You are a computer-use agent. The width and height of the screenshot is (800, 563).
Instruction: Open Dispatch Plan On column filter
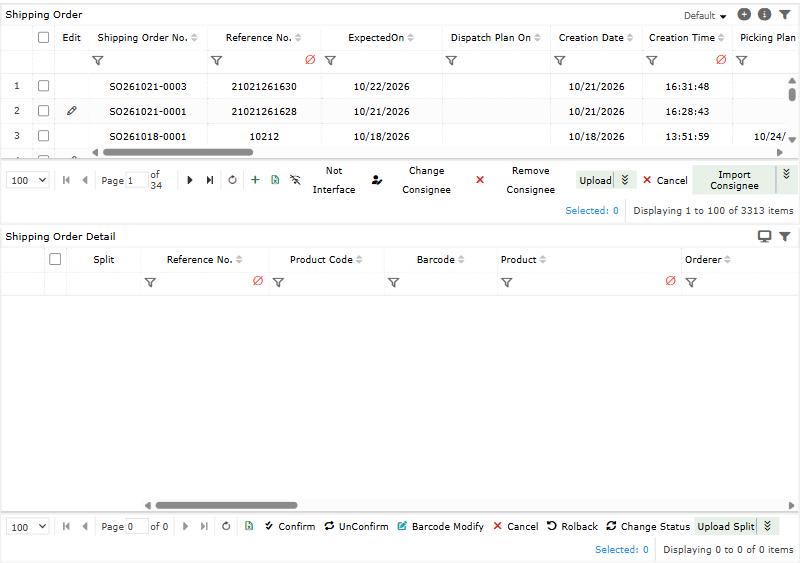point(451,61)
